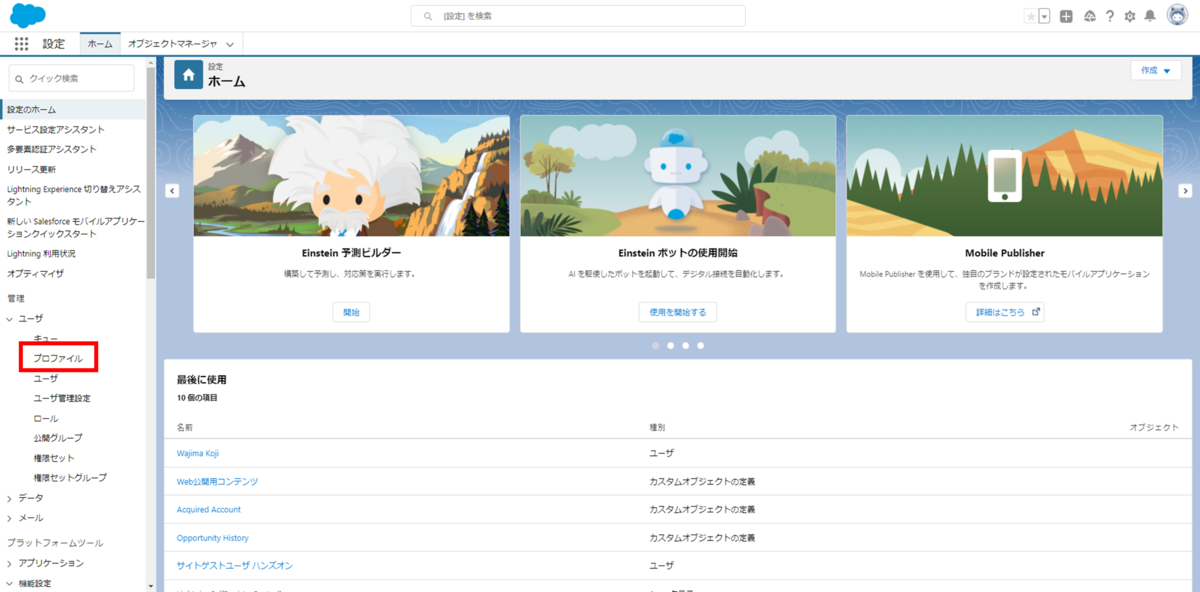Collapse the 機能設定 section

point(10,583)
